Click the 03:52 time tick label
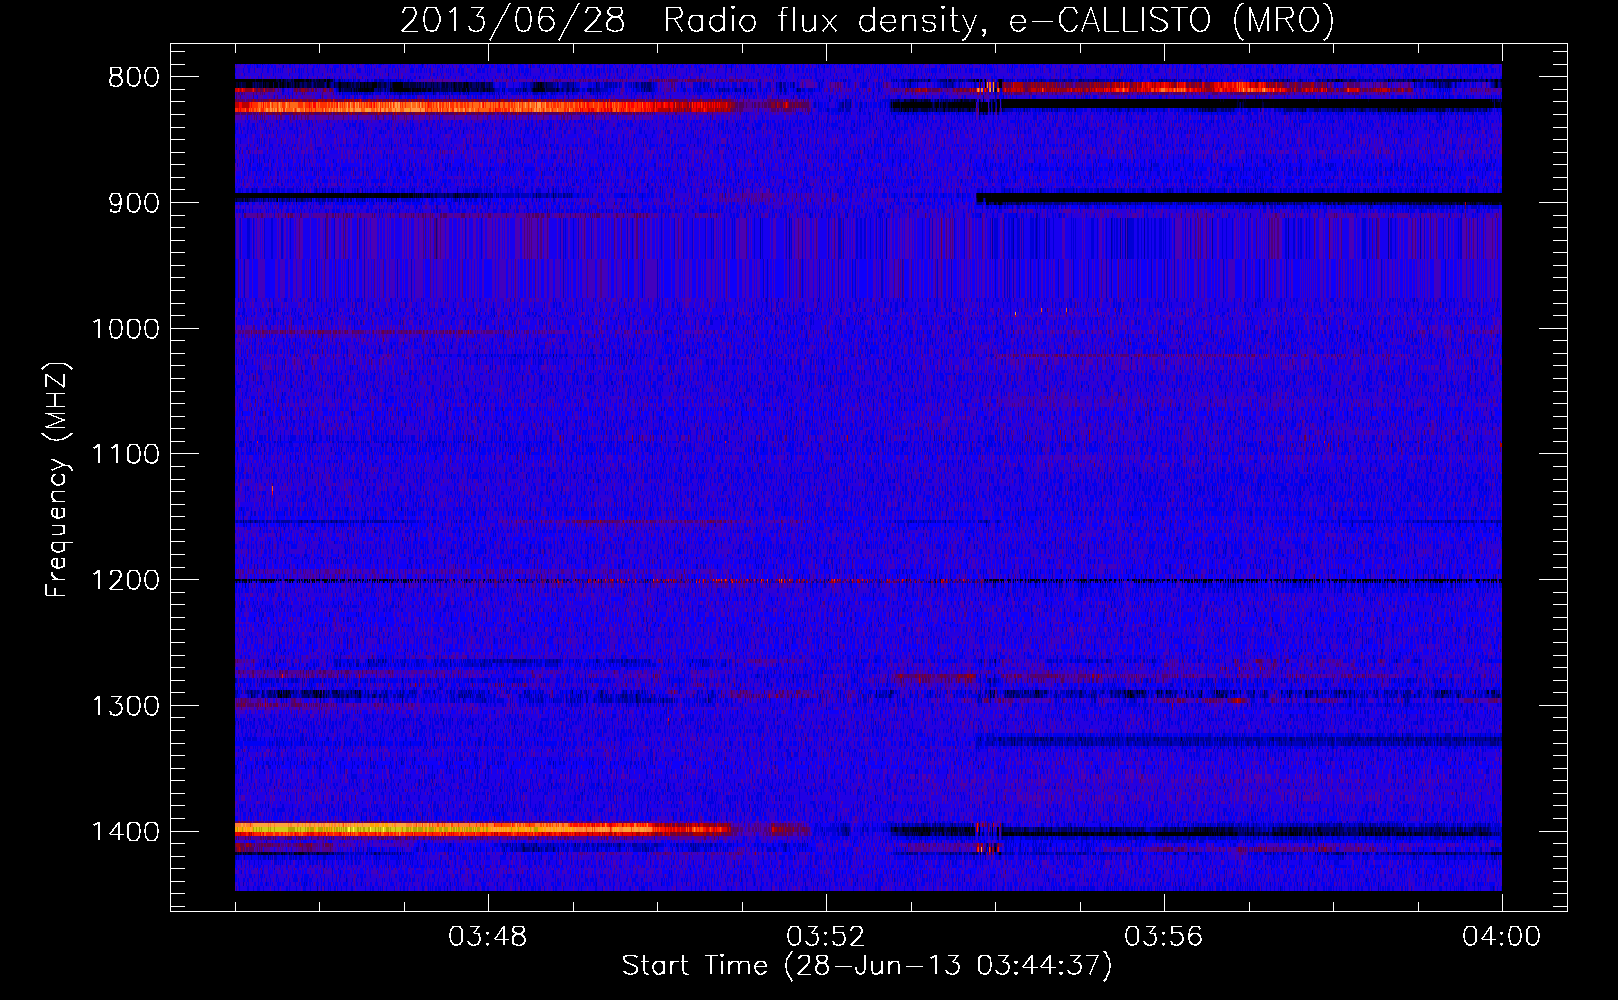This screenshot has width=1618, height=1000. [826, 937]
